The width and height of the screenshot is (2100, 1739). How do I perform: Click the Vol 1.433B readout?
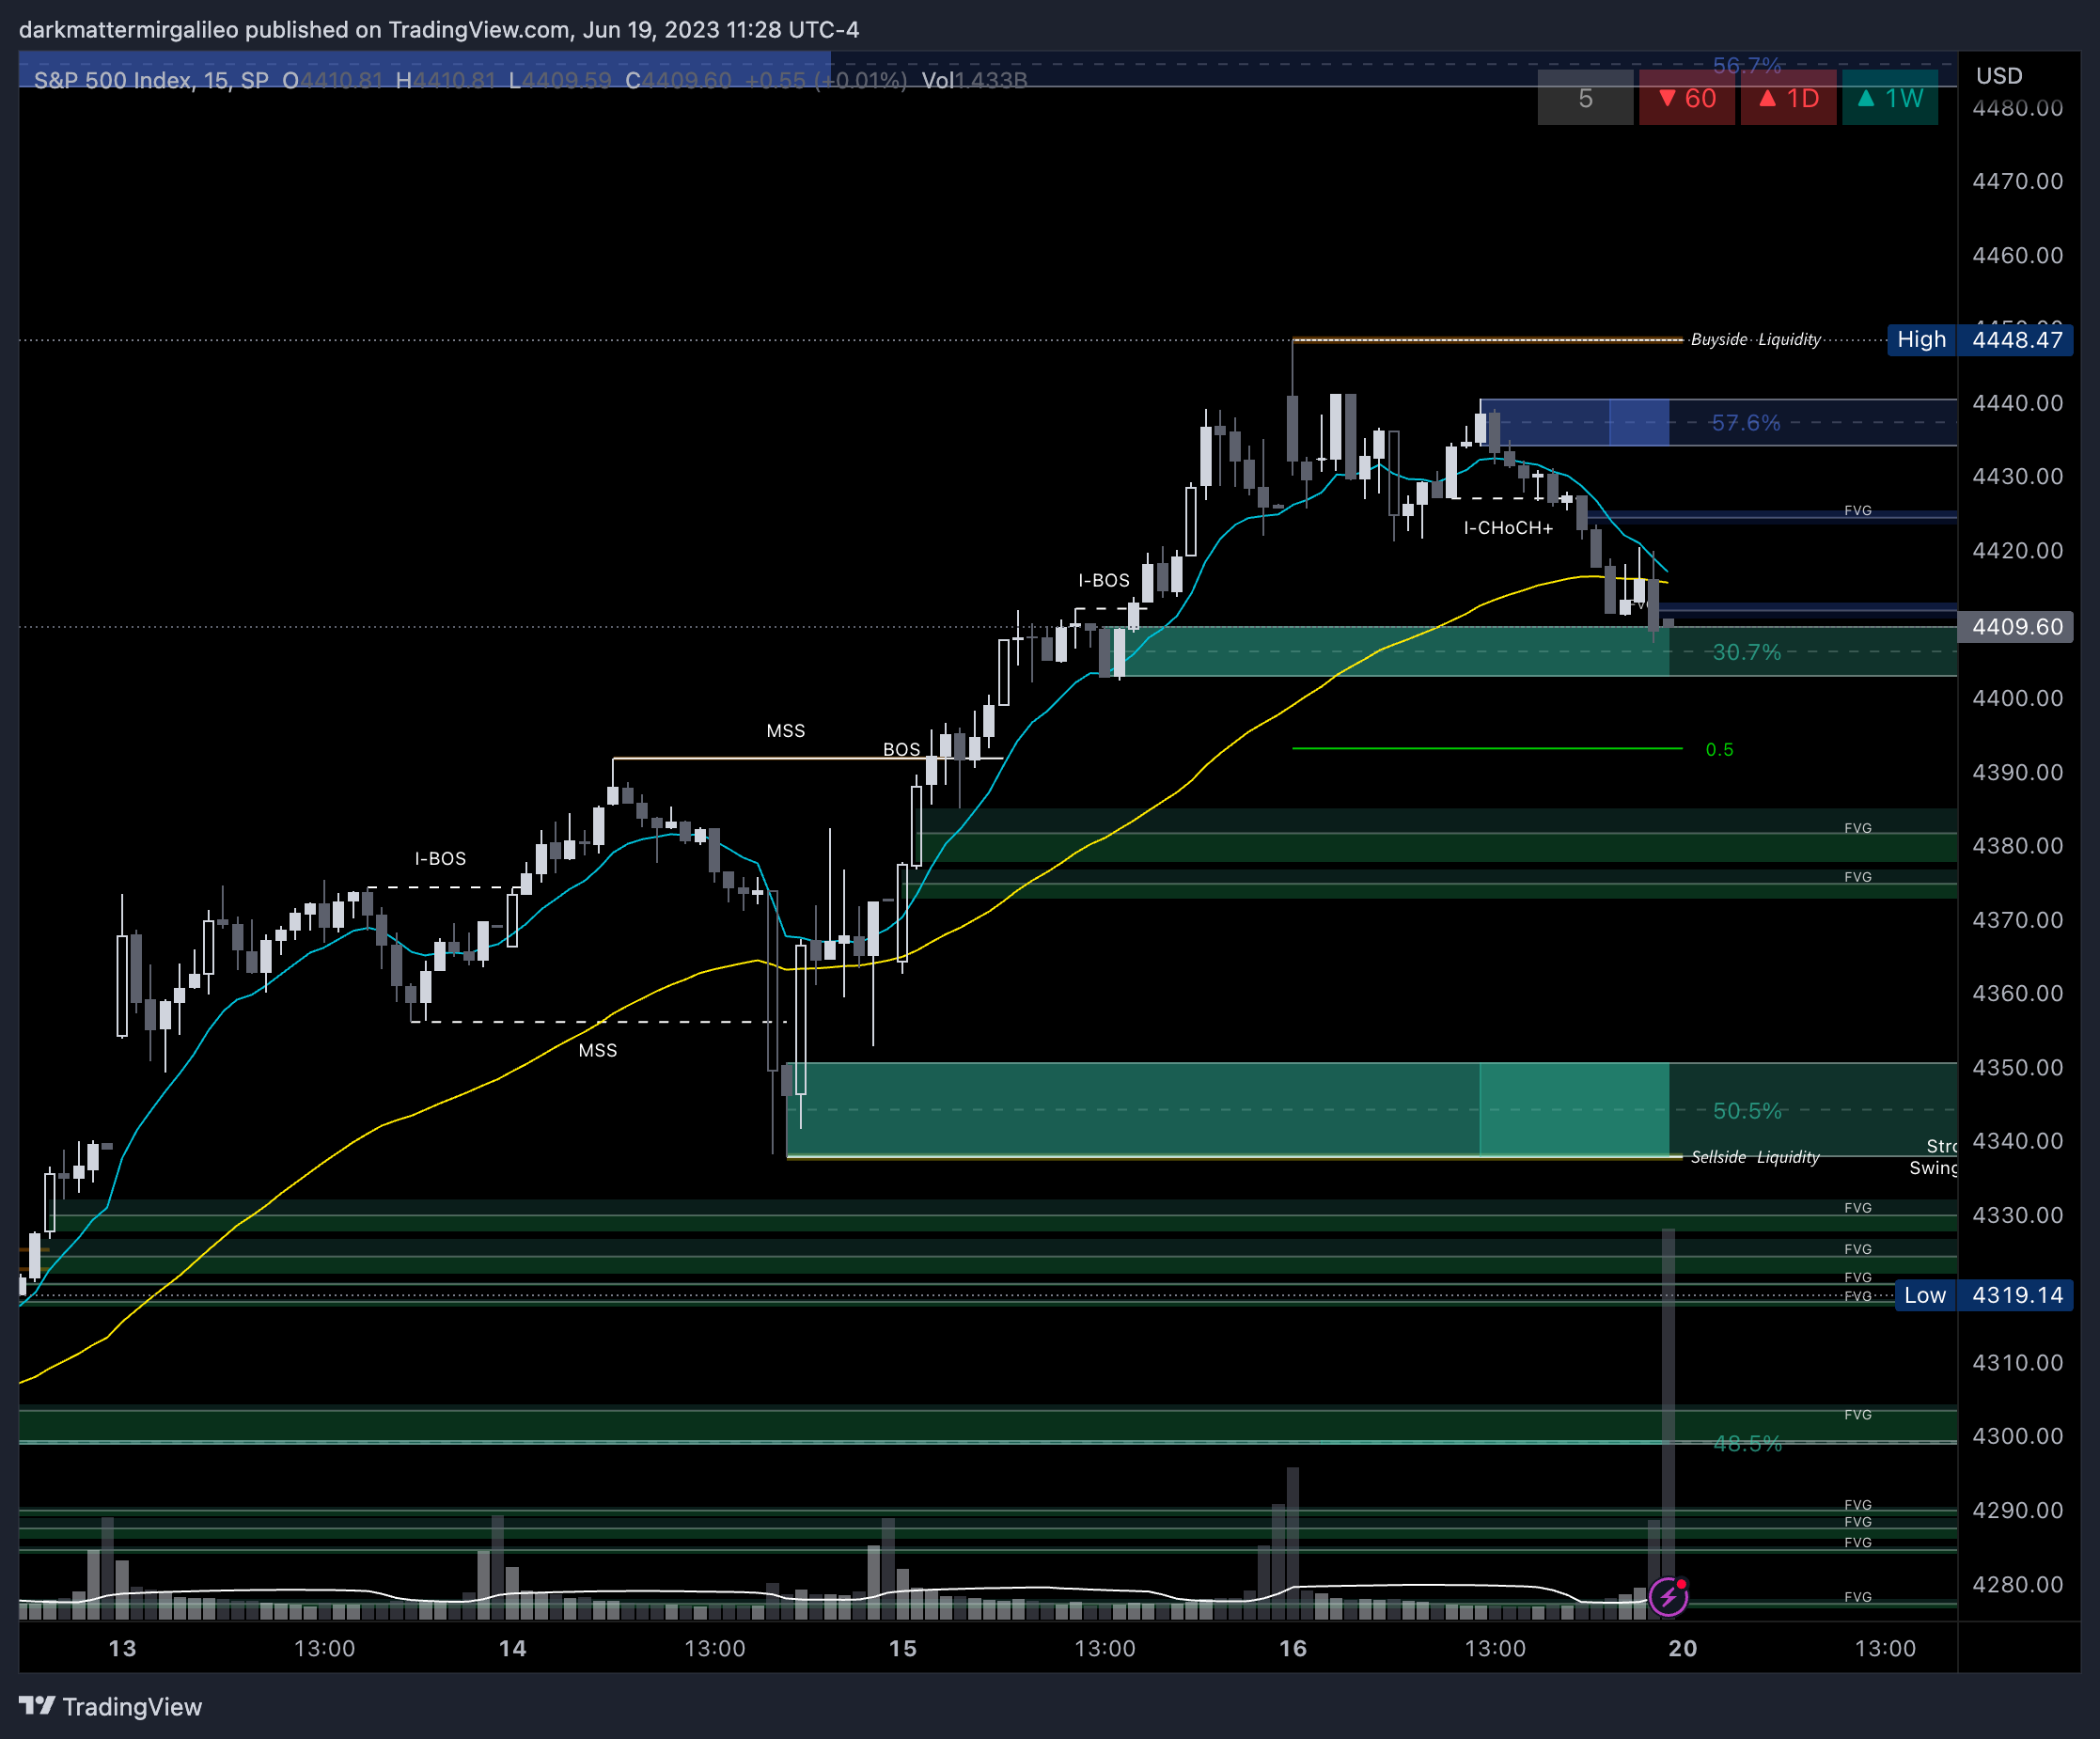tap(974, 80)
